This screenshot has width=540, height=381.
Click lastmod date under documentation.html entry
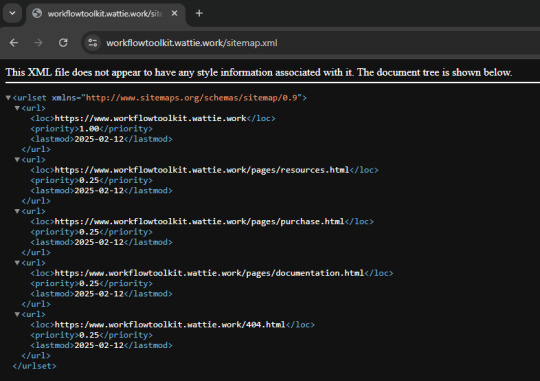coord(99,294)
